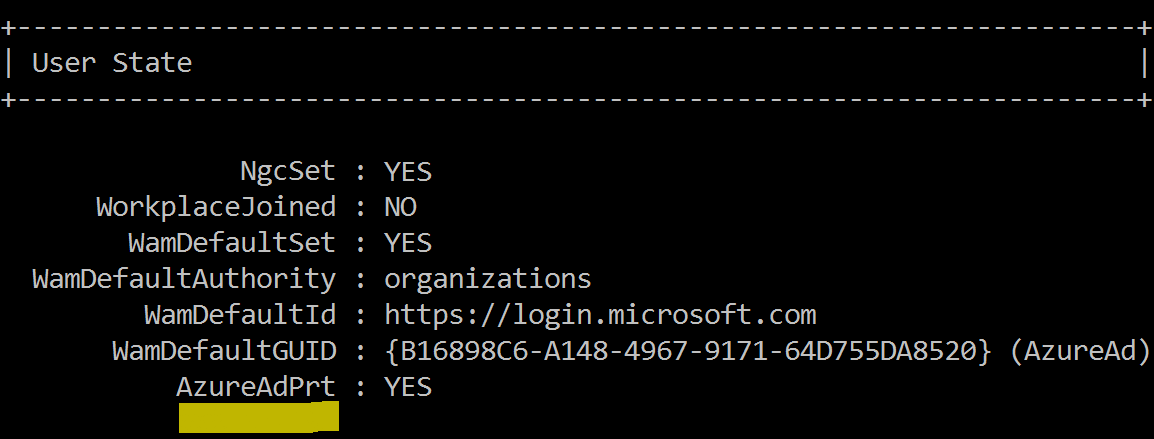1154x439 pixels.
Task: Click the NgcSet label
Action: (288, 172)
